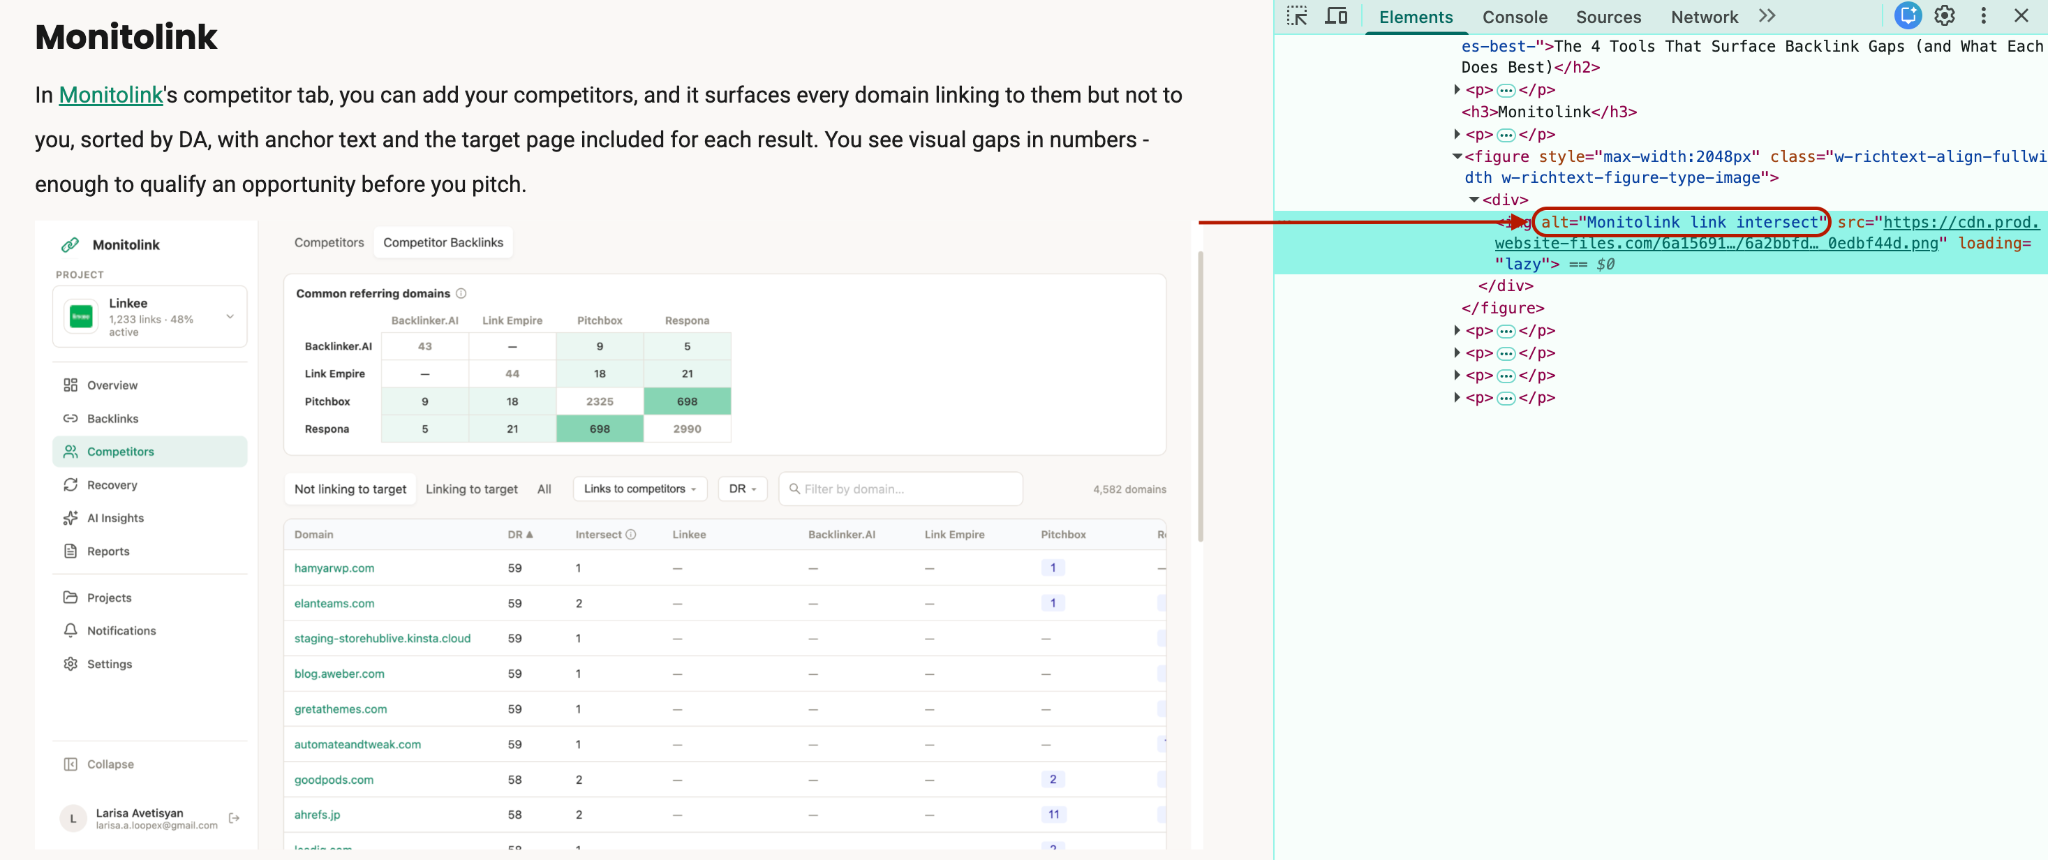Image resolution: width=2048 pixels, height=860 pixels.
Task: Open the Monitolink hyperlink in the paragraph
Action: click(x=111, y=95)
